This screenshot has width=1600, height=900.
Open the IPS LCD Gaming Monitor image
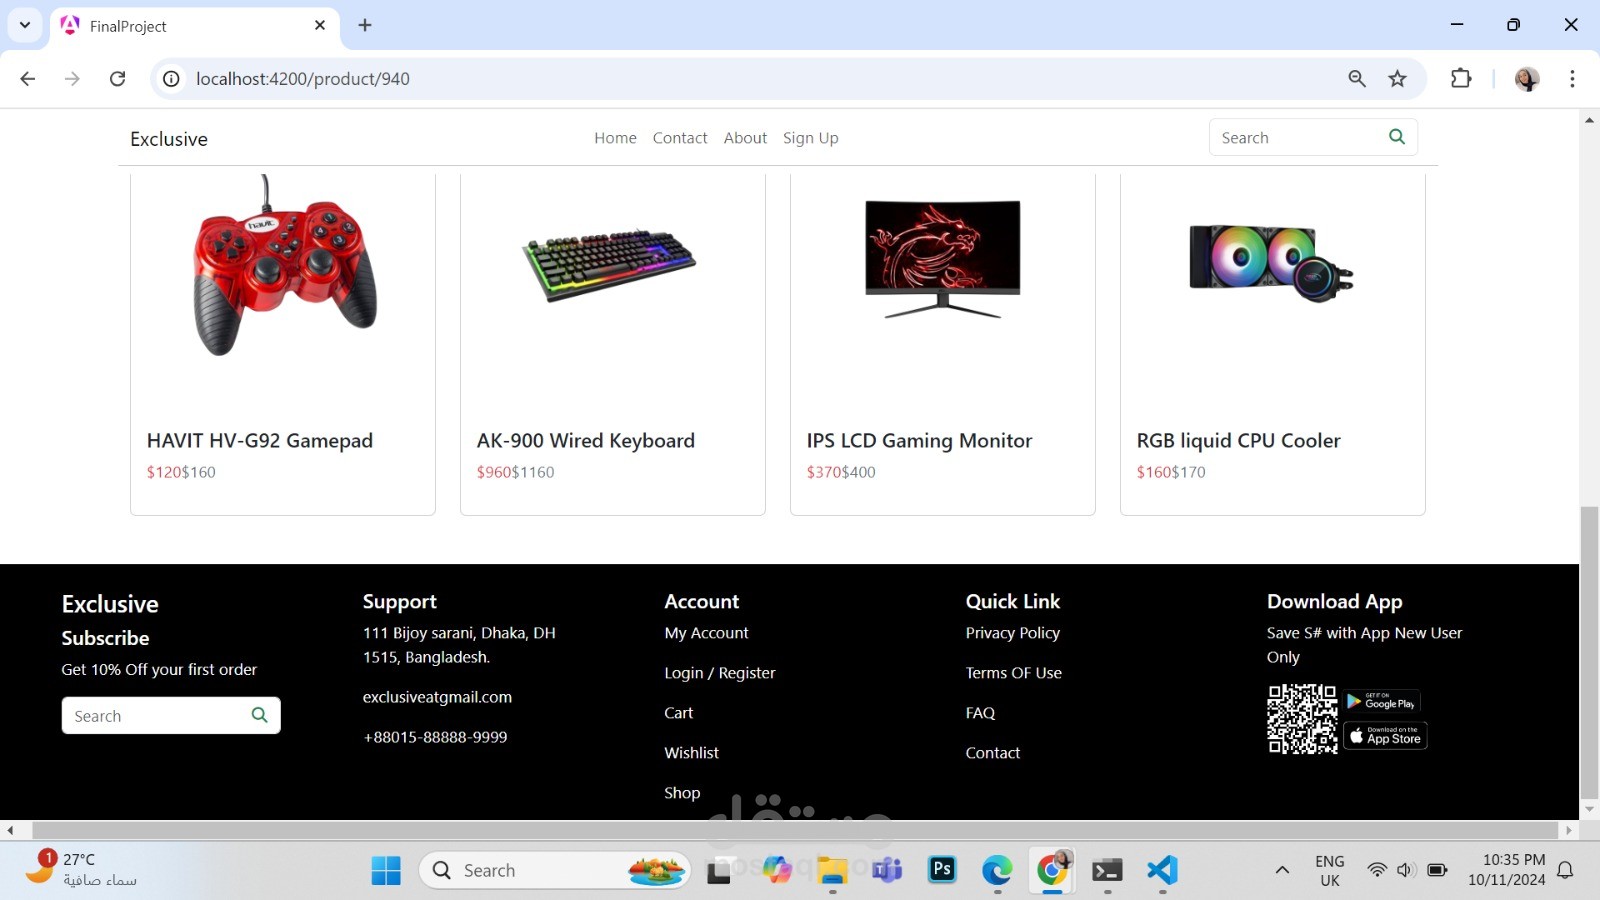[943, 259]
